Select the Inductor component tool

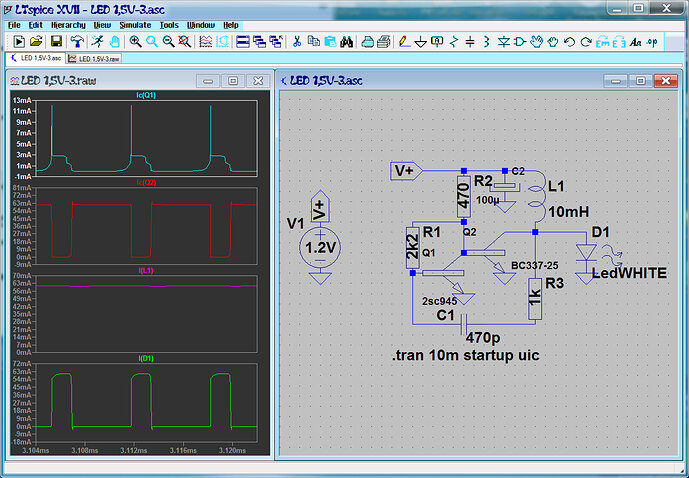tap(486, 42)
